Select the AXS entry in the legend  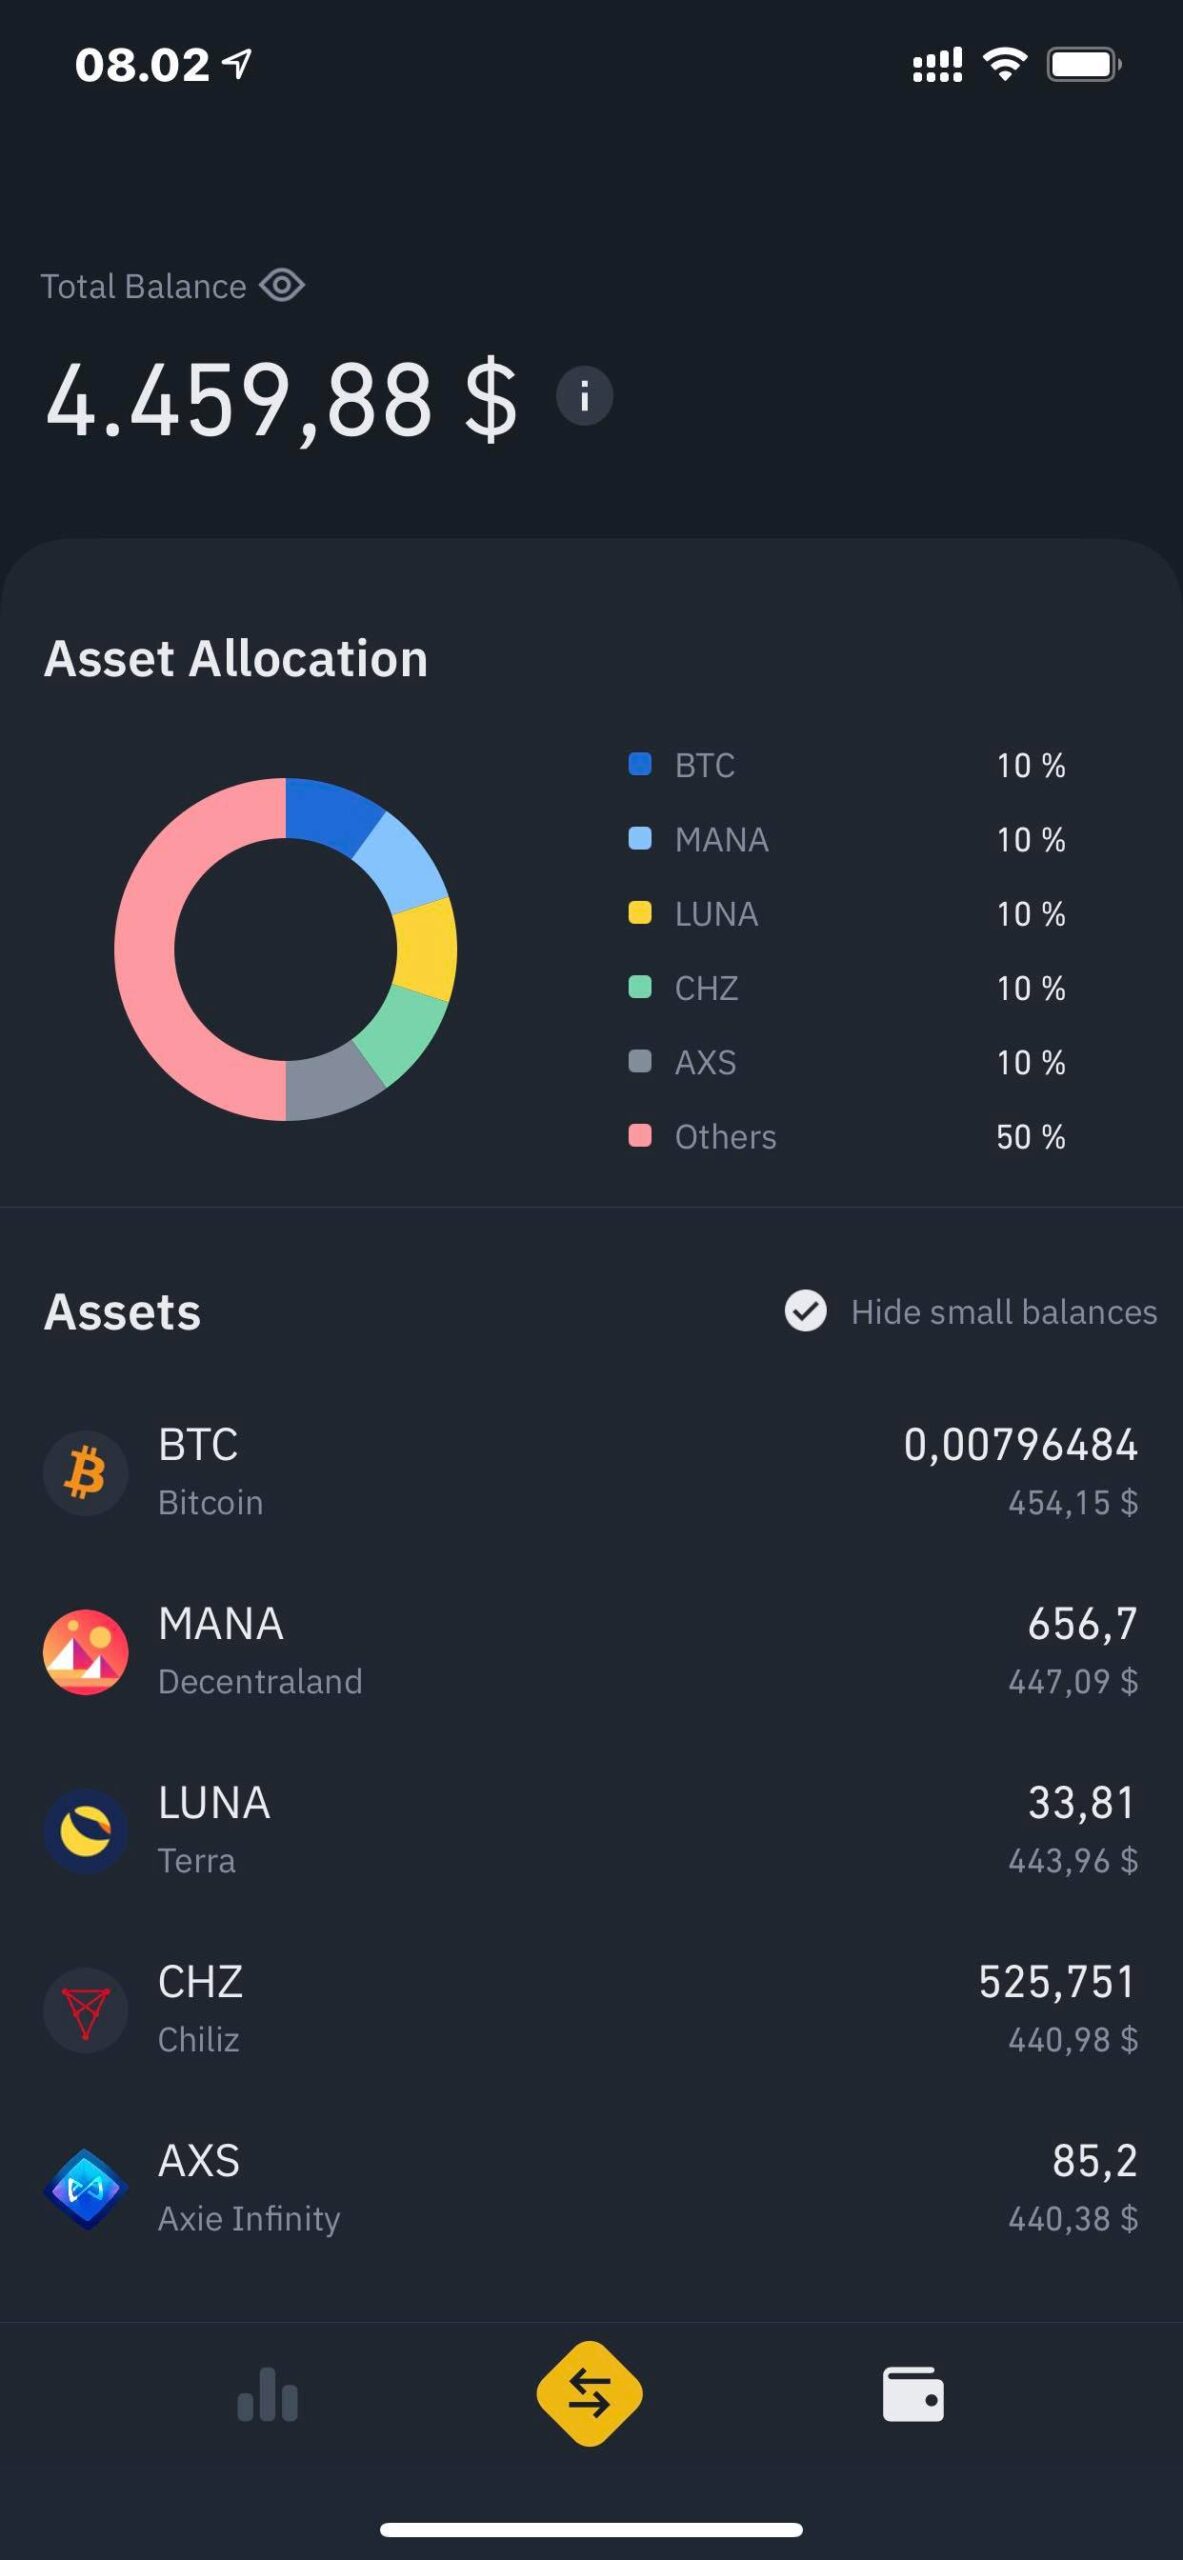[x=705, y=1062]
